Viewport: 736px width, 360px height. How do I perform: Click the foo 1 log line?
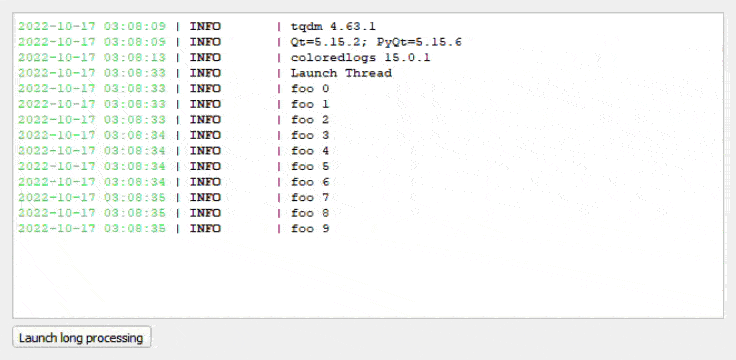pos(310,104)
